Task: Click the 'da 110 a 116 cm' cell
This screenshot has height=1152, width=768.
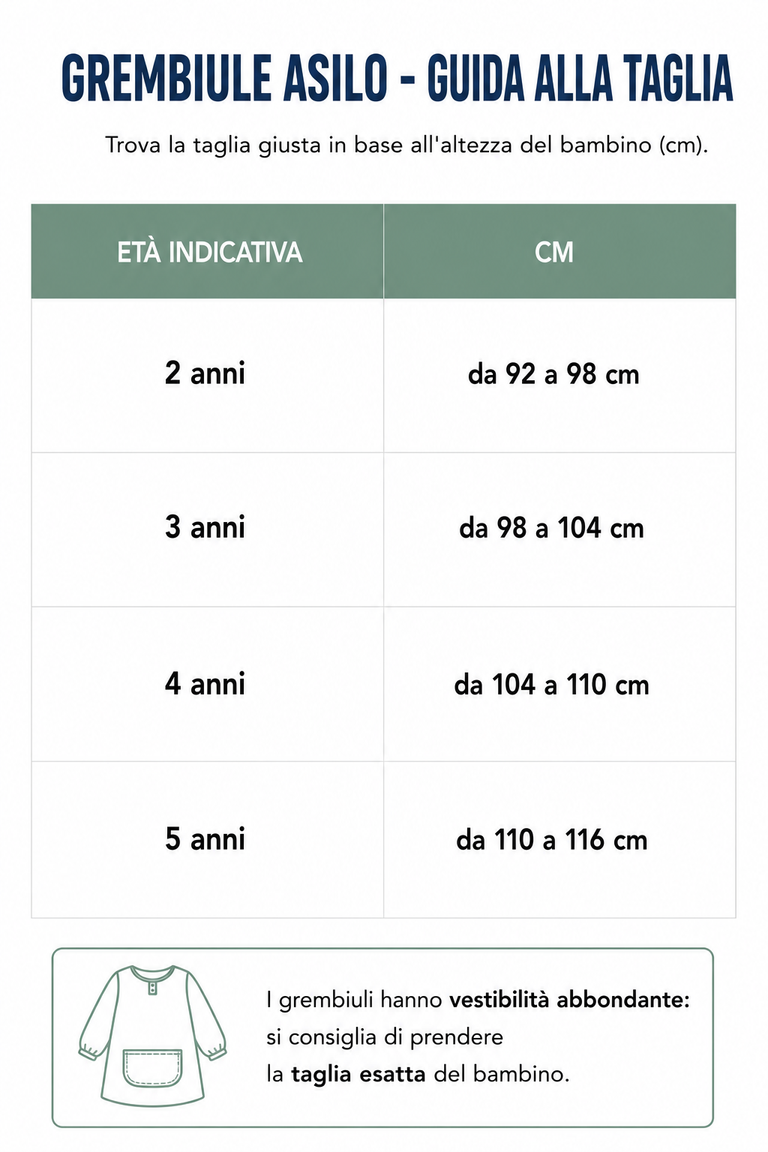Action: coord(560,840)
